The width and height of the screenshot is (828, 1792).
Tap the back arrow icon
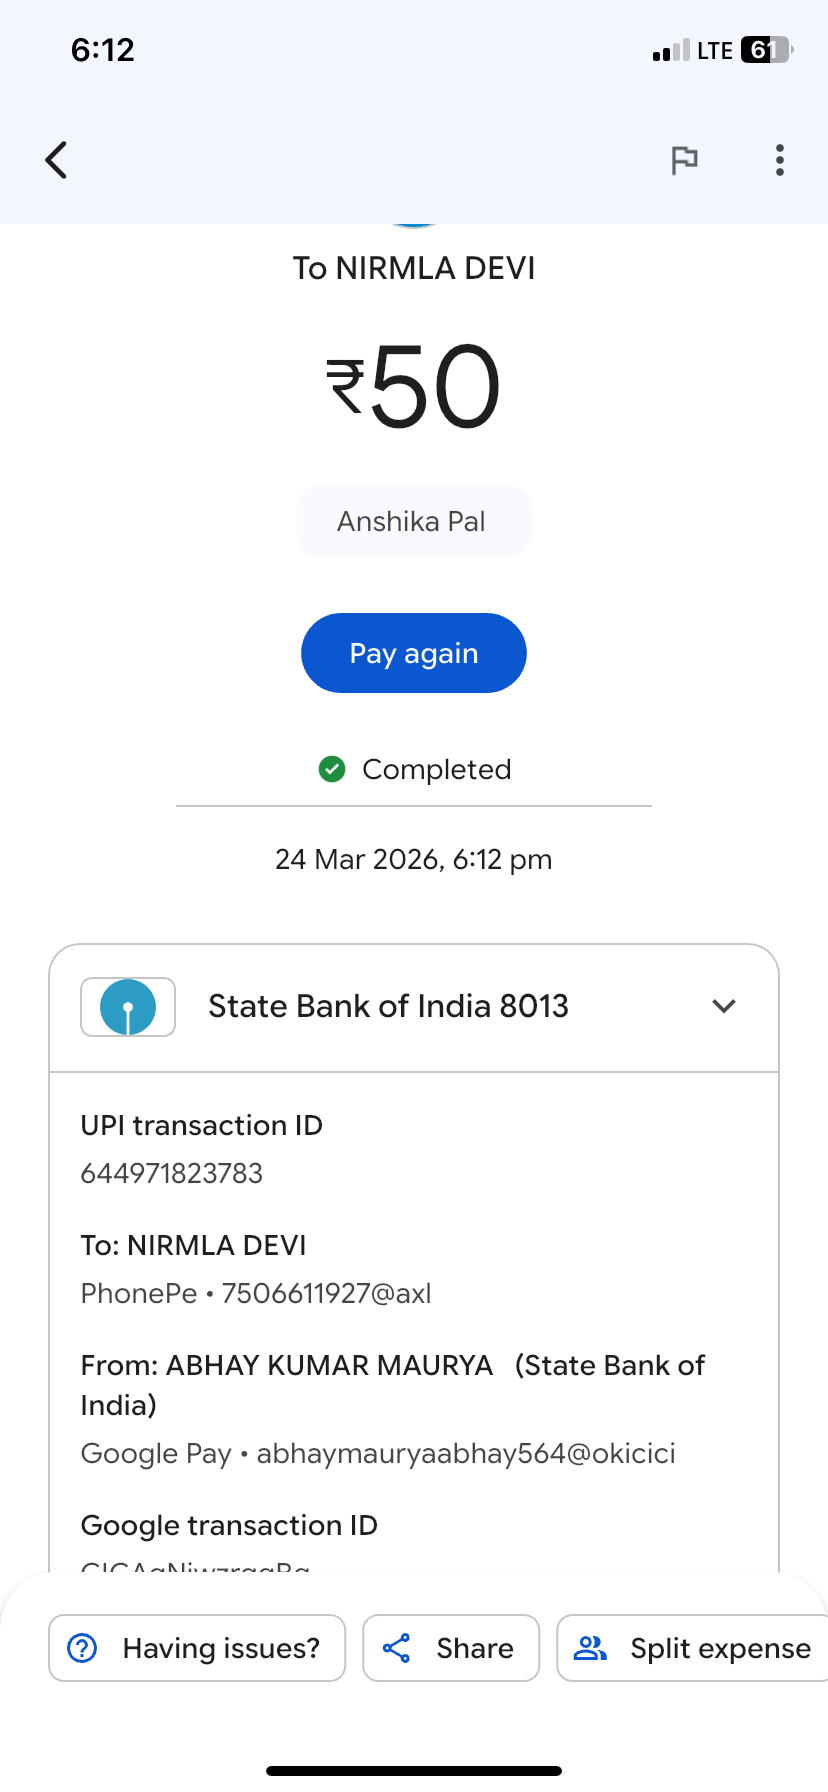[x=57, y=160]
